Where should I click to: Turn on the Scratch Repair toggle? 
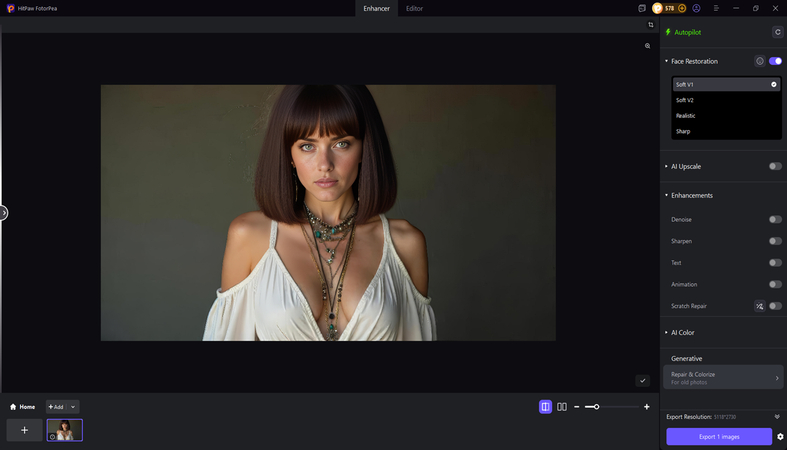coord(775,306)
